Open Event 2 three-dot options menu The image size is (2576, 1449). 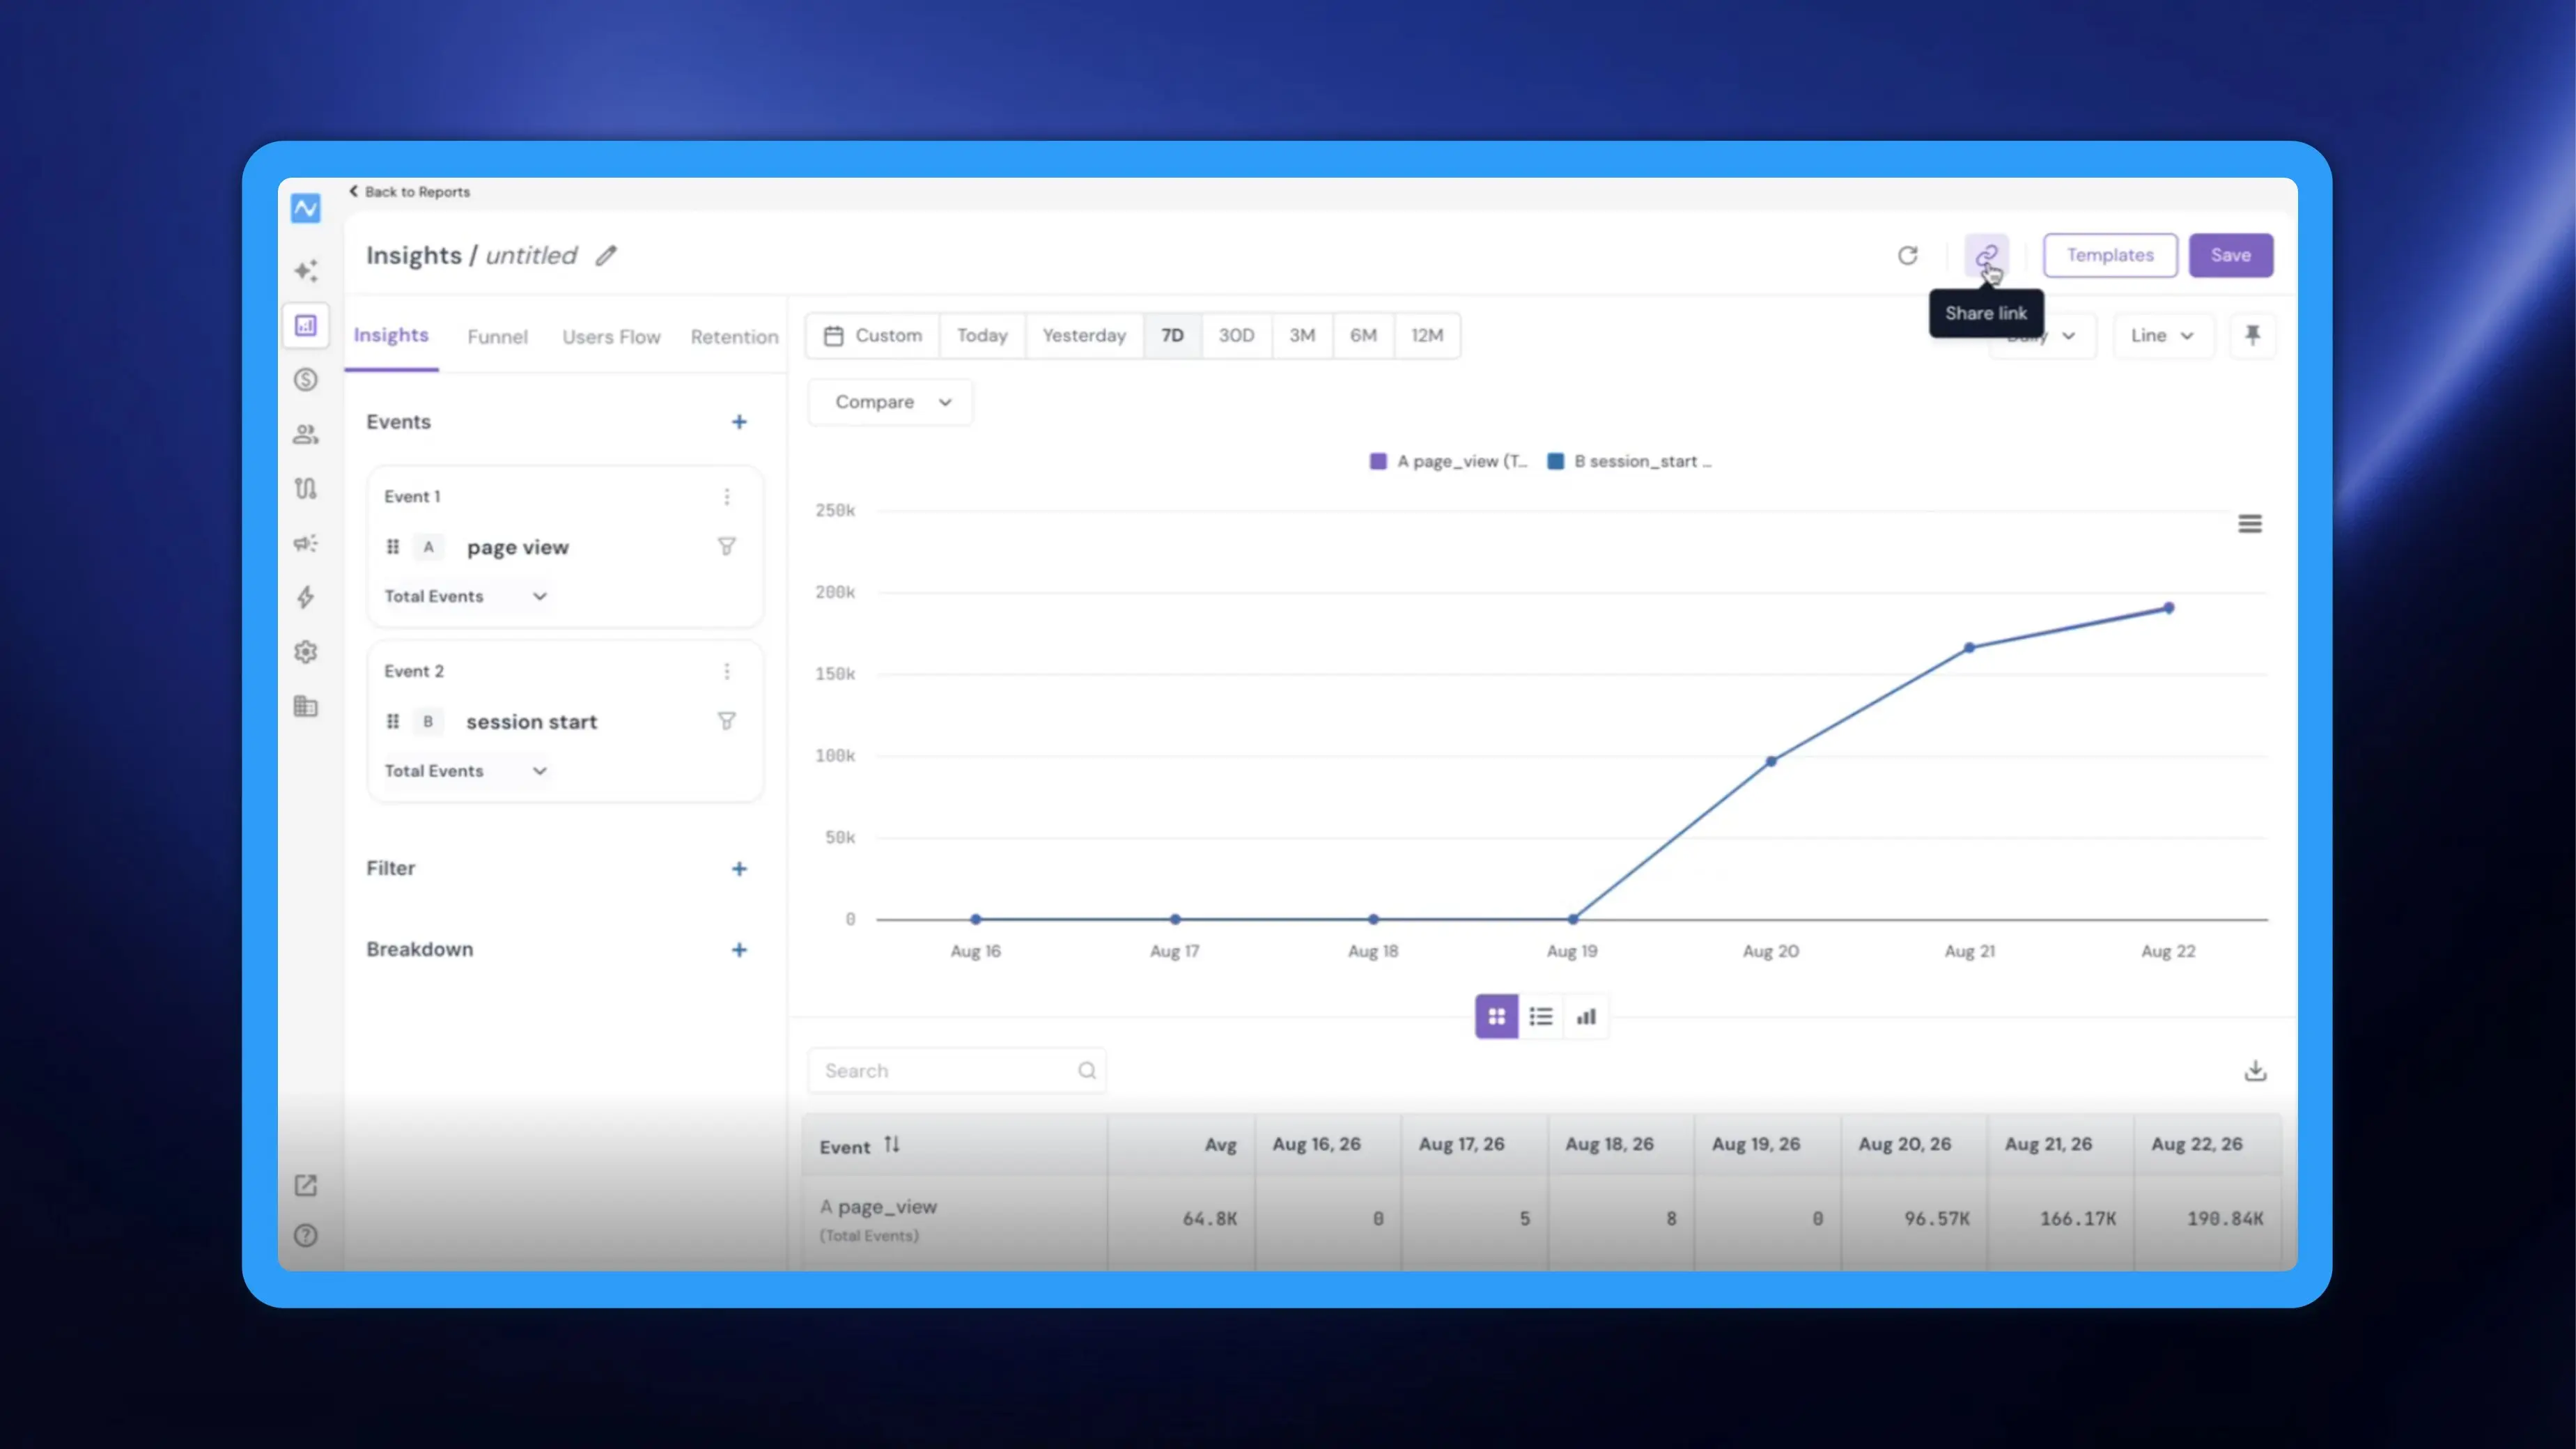click(x=727, y=671)
